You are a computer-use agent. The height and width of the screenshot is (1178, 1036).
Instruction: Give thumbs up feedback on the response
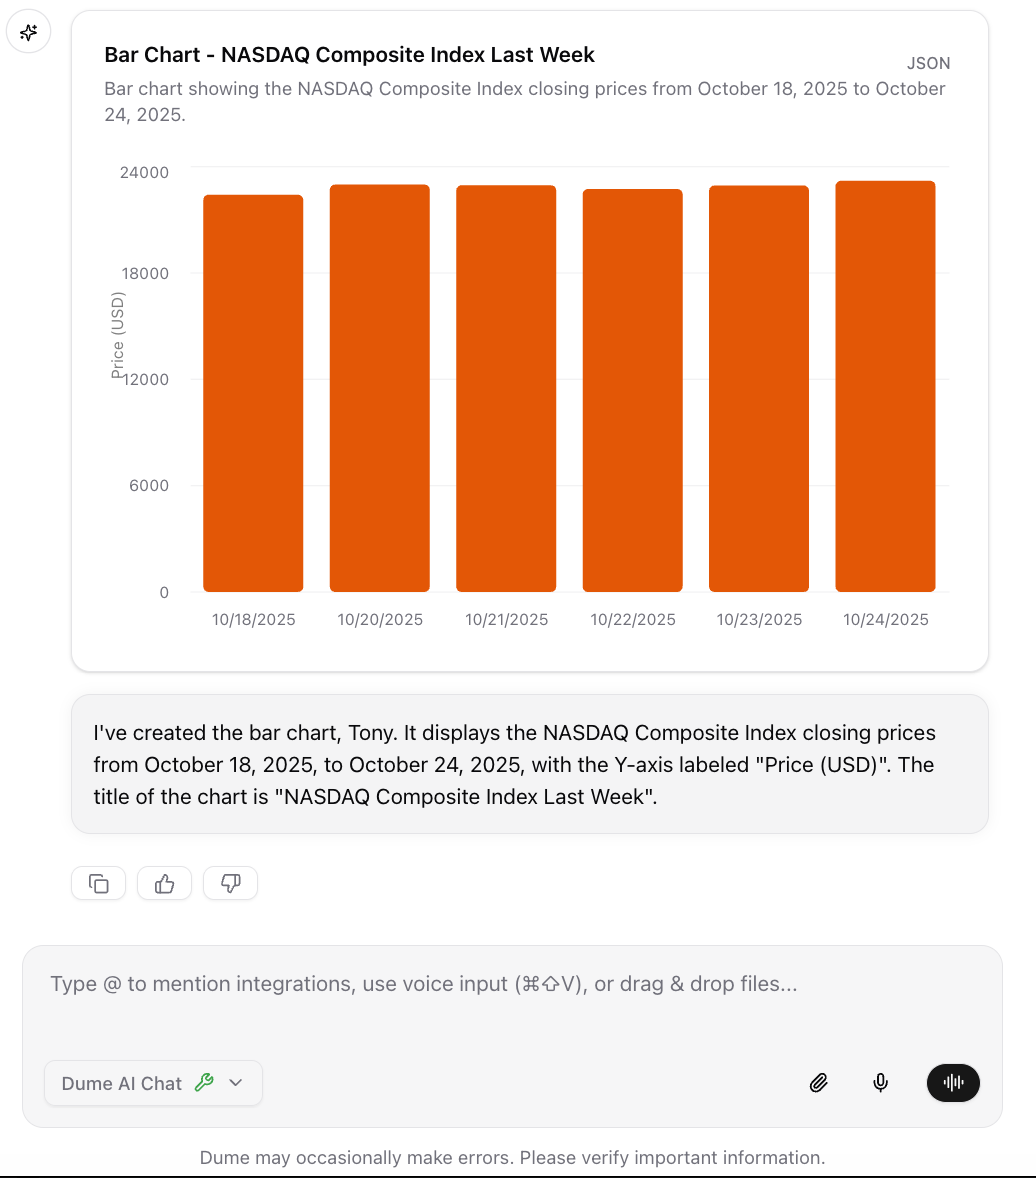pos(164,883)
